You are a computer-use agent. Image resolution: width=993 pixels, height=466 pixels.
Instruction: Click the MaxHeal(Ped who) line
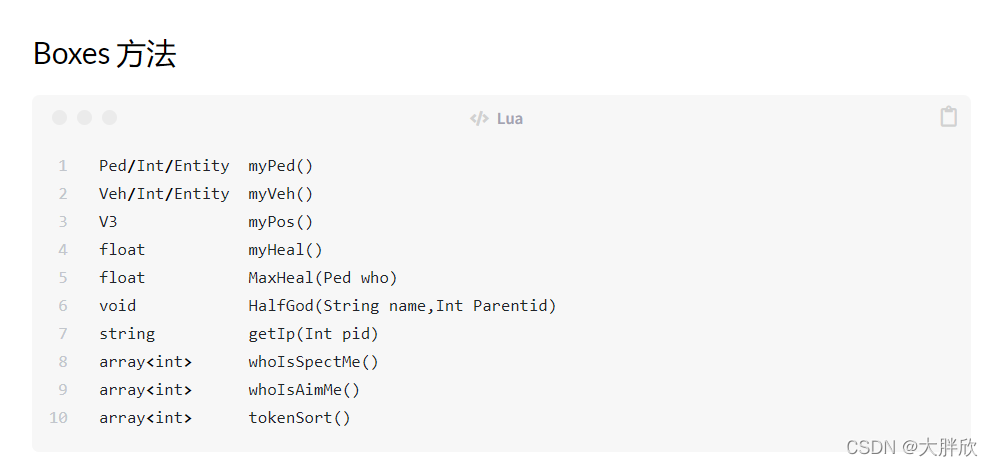(x=323, y=278)
